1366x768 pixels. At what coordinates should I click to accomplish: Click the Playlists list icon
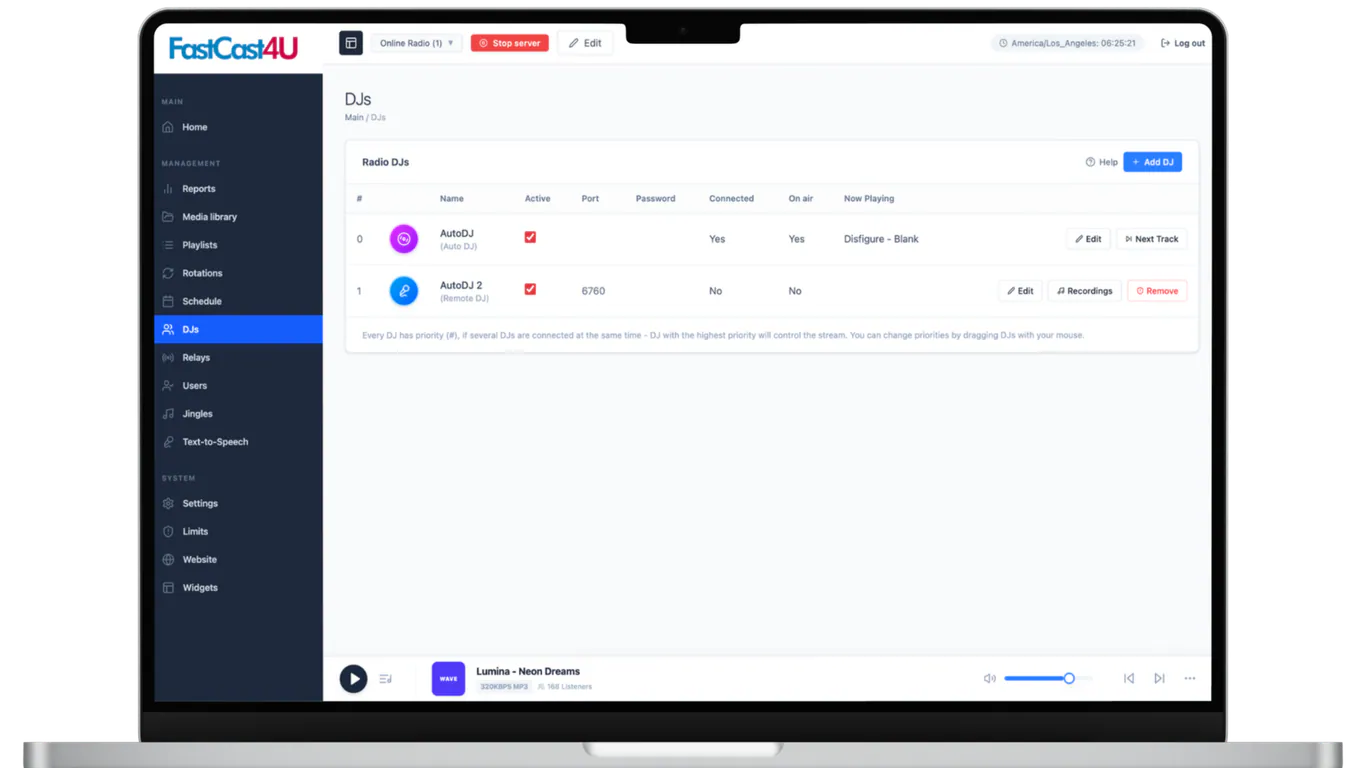168,244
